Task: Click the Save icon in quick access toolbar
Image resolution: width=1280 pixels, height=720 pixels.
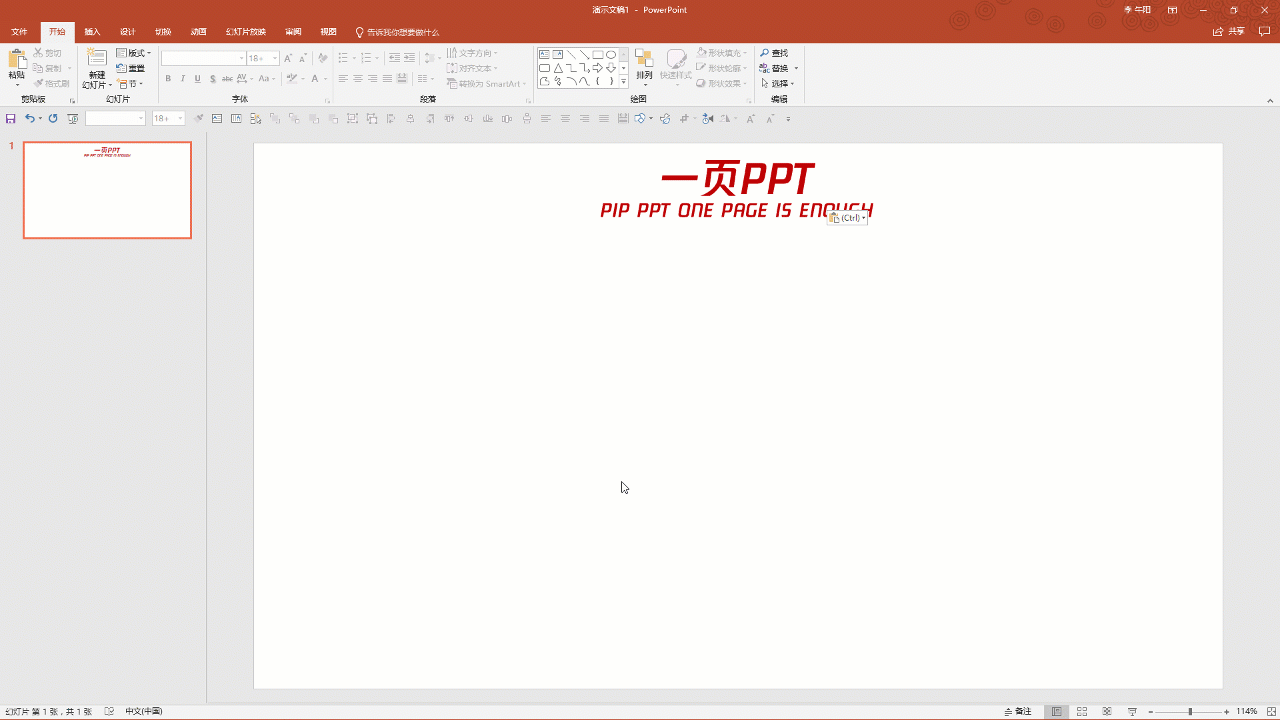Action: coord(11,118)
